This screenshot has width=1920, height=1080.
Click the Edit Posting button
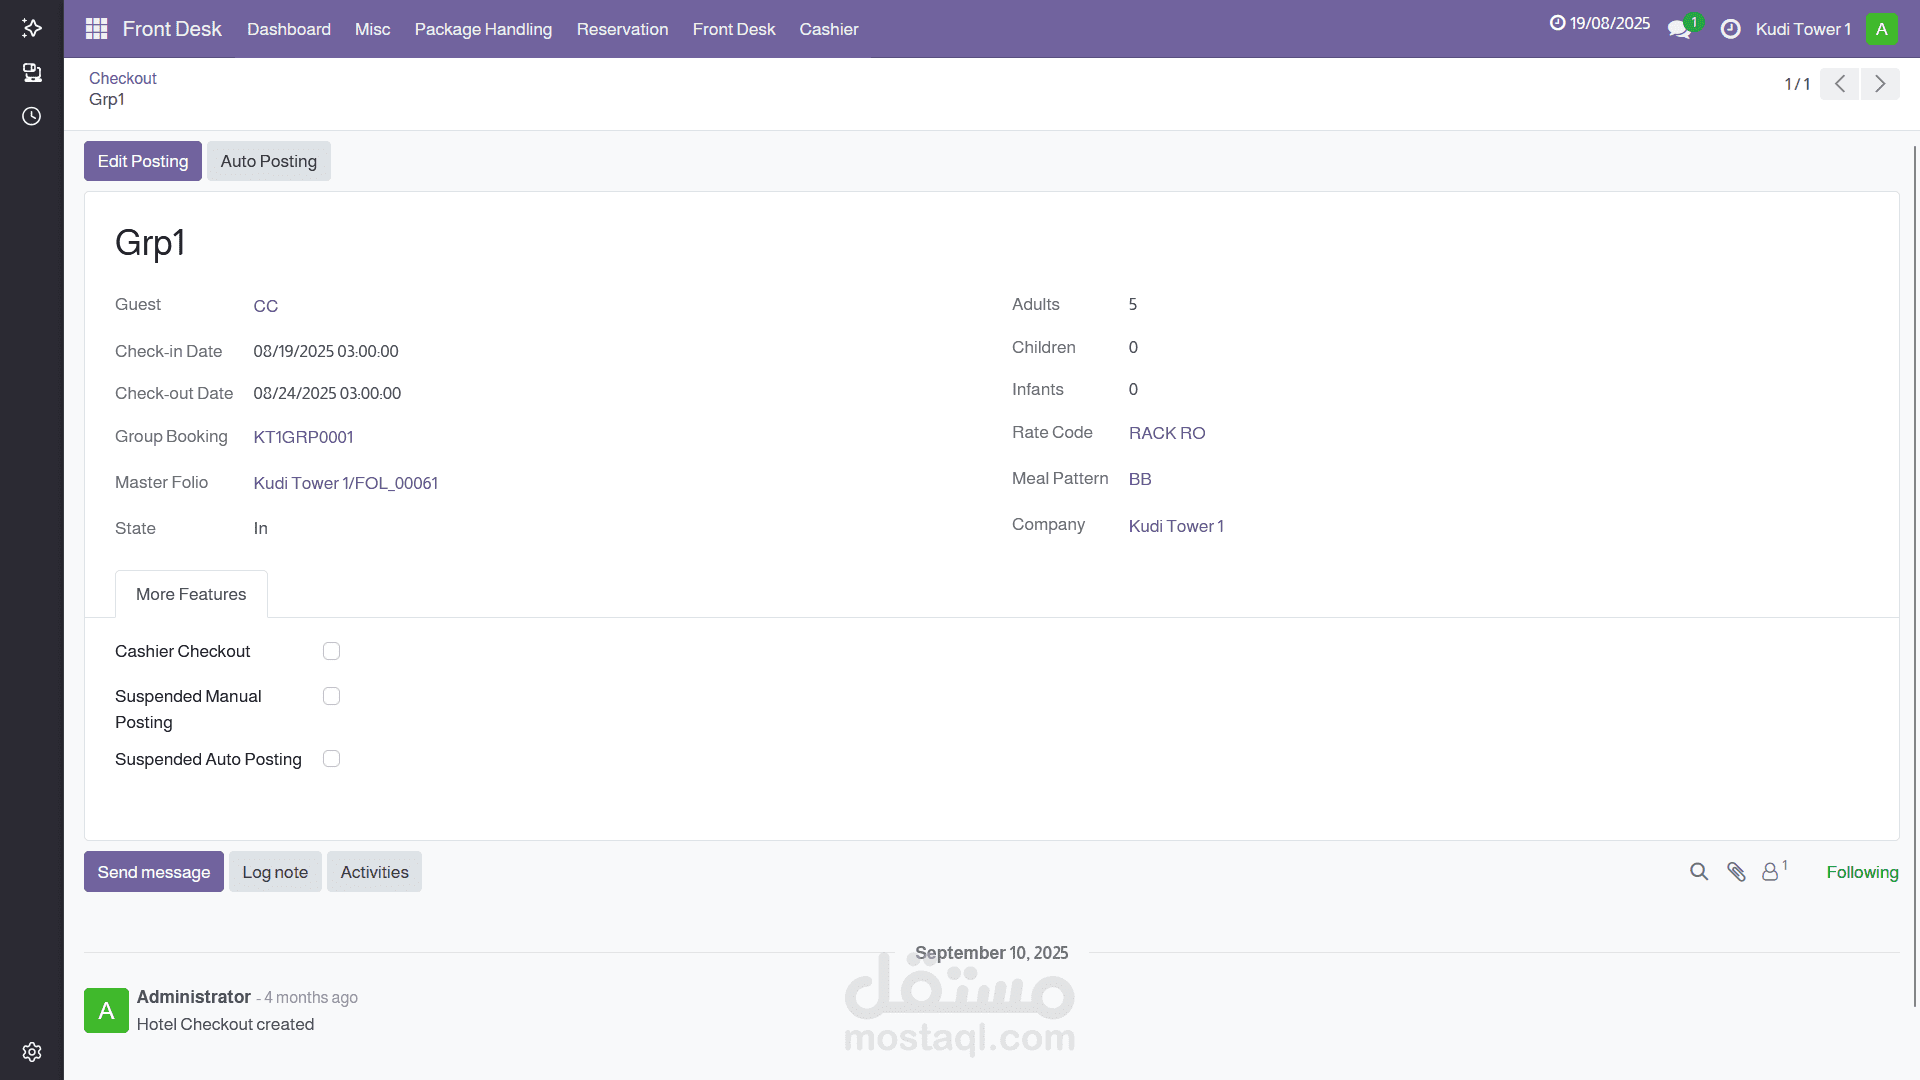pyautogui.click(x=143, y=161)
